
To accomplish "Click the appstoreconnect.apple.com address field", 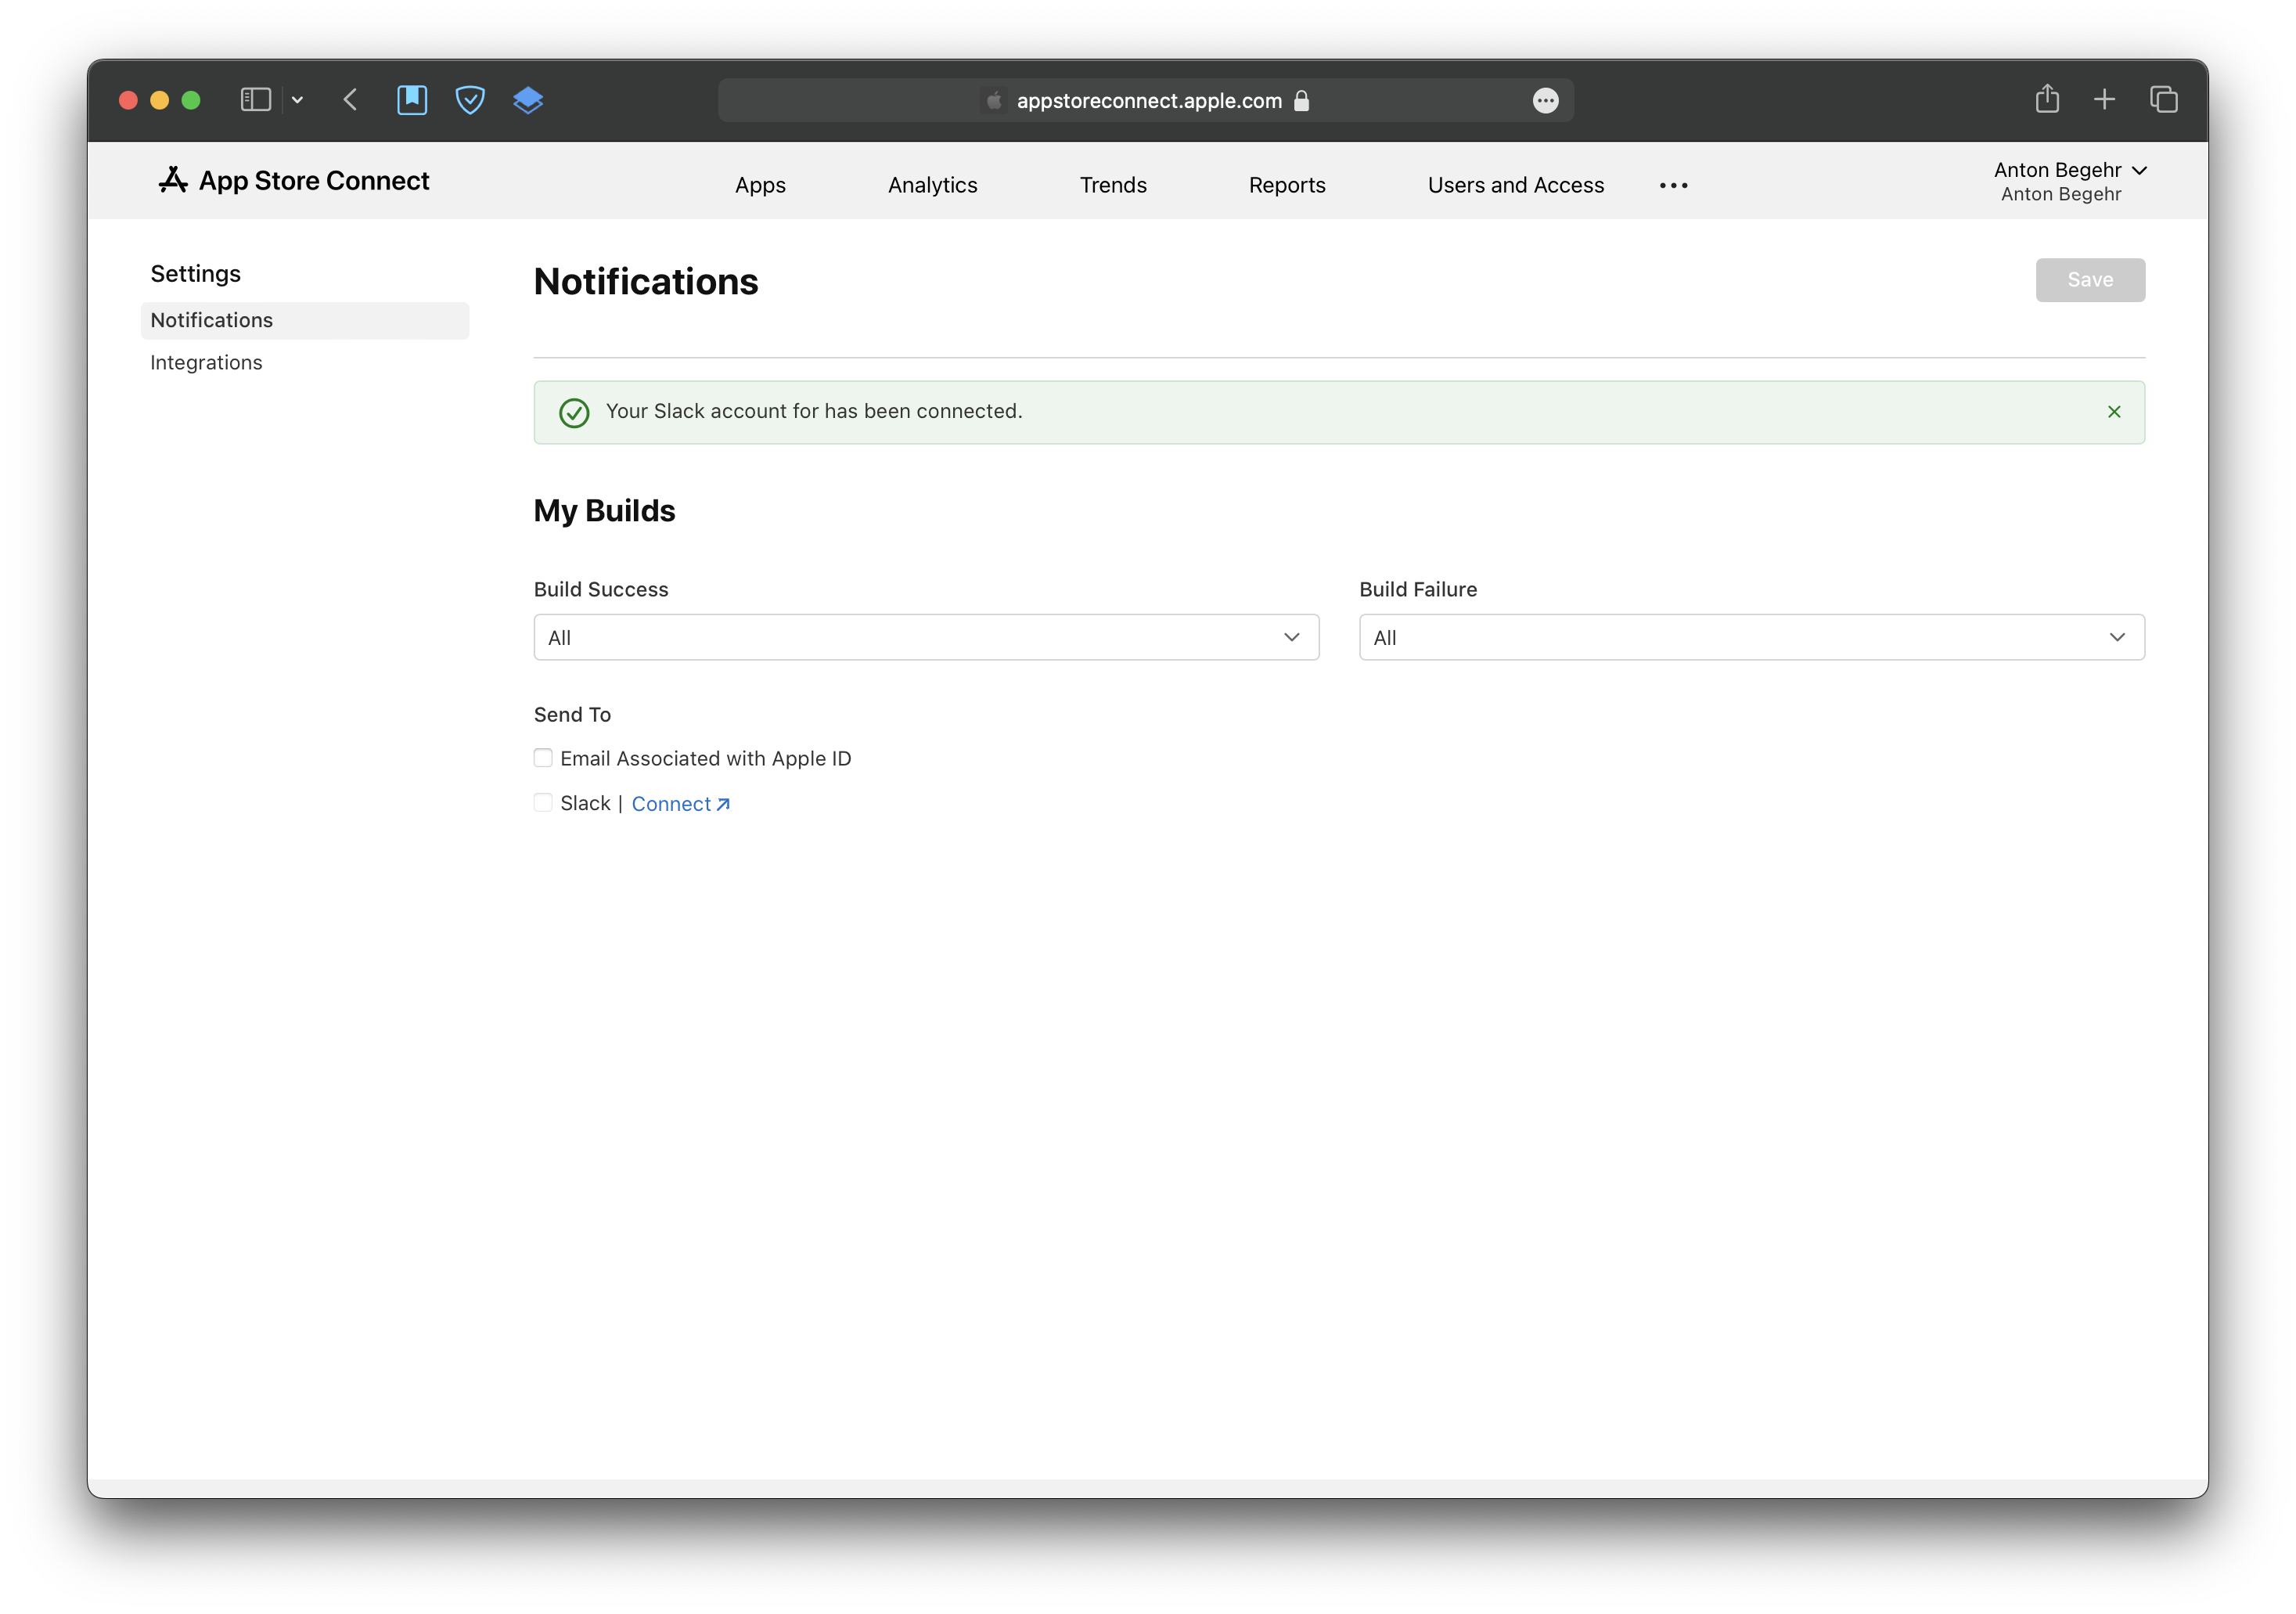I will (1146, 101).
